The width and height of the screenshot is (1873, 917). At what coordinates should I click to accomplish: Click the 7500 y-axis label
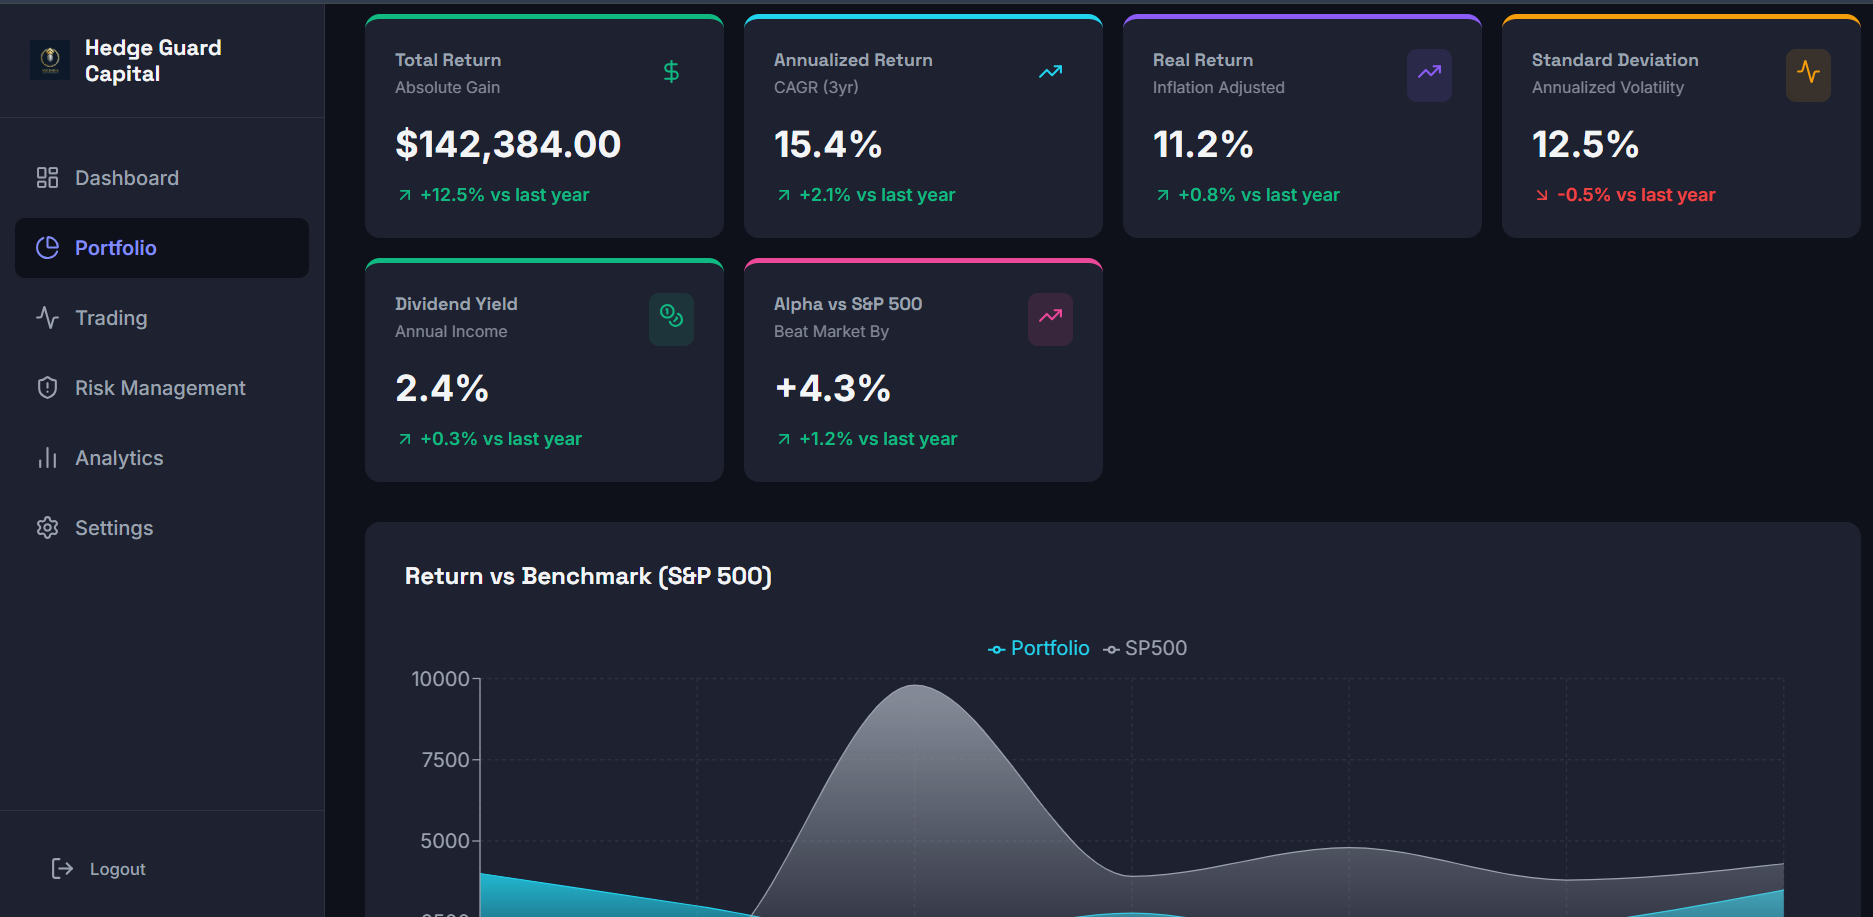click(445, 760)
